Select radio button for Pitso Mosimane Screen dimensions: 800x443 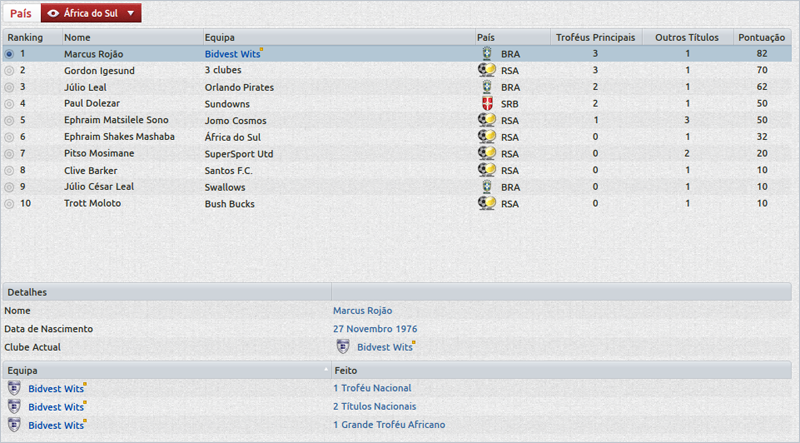[x=10, y=154]
